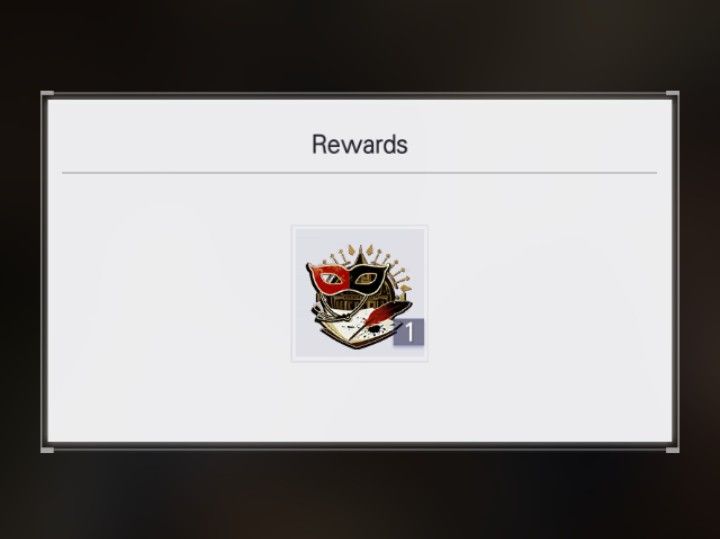Viewport: 720px width, 539px height.
Task: Click the dialog's bottom-right corner bracket
Action: [672, 449]
